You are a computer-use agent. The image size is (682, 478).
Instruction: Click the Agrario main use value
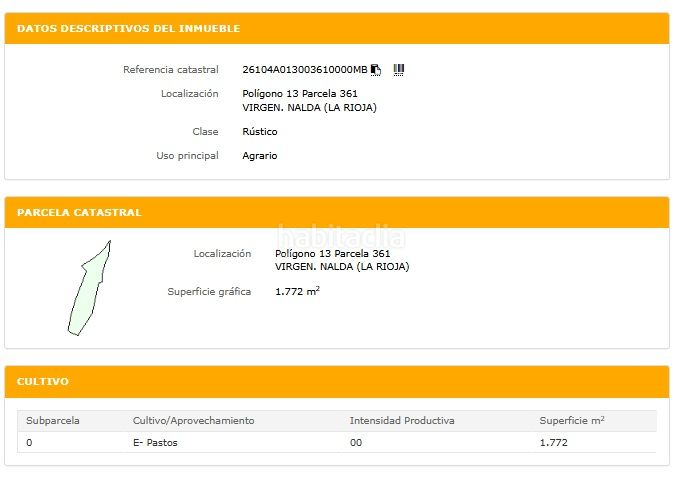pyautogui.click(x=260, y=156)
